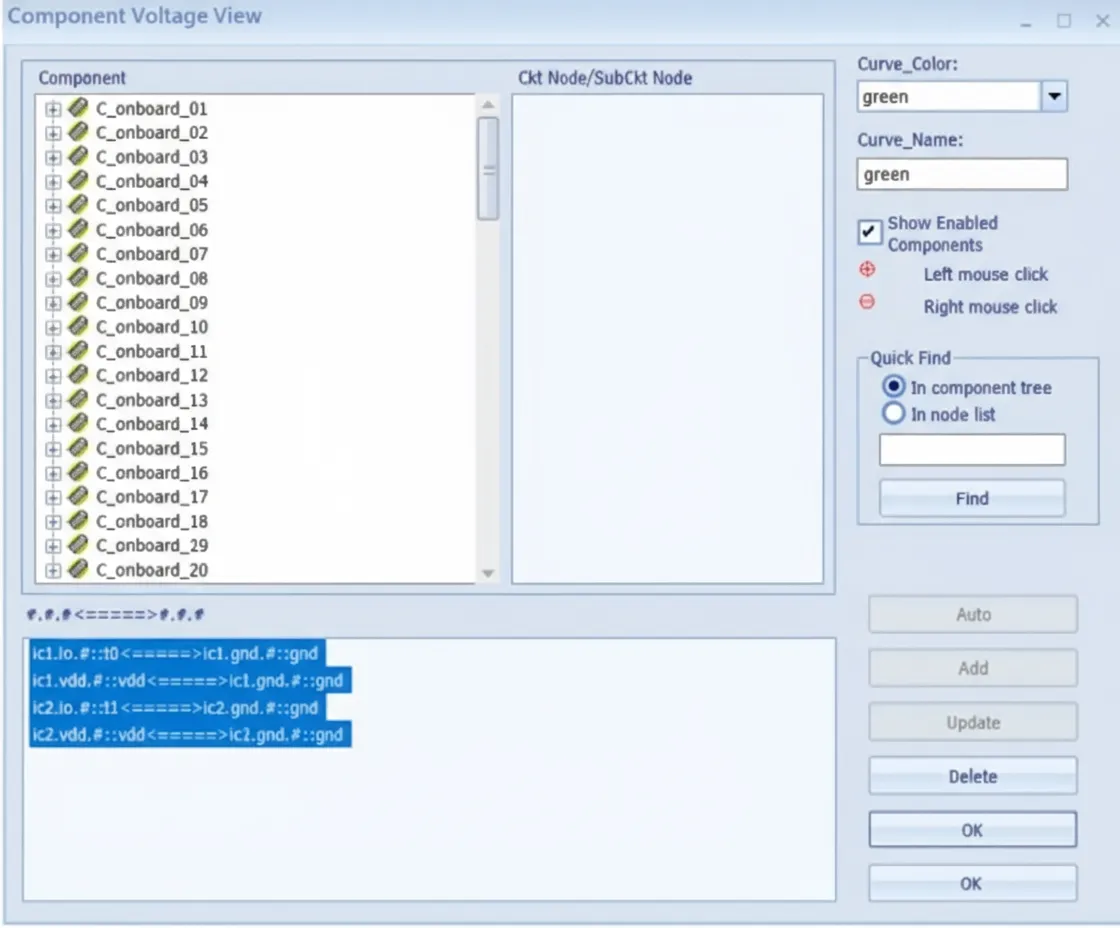
Task: Pick the component icon for C_onboard_06
Action: [x=79, y=229]
